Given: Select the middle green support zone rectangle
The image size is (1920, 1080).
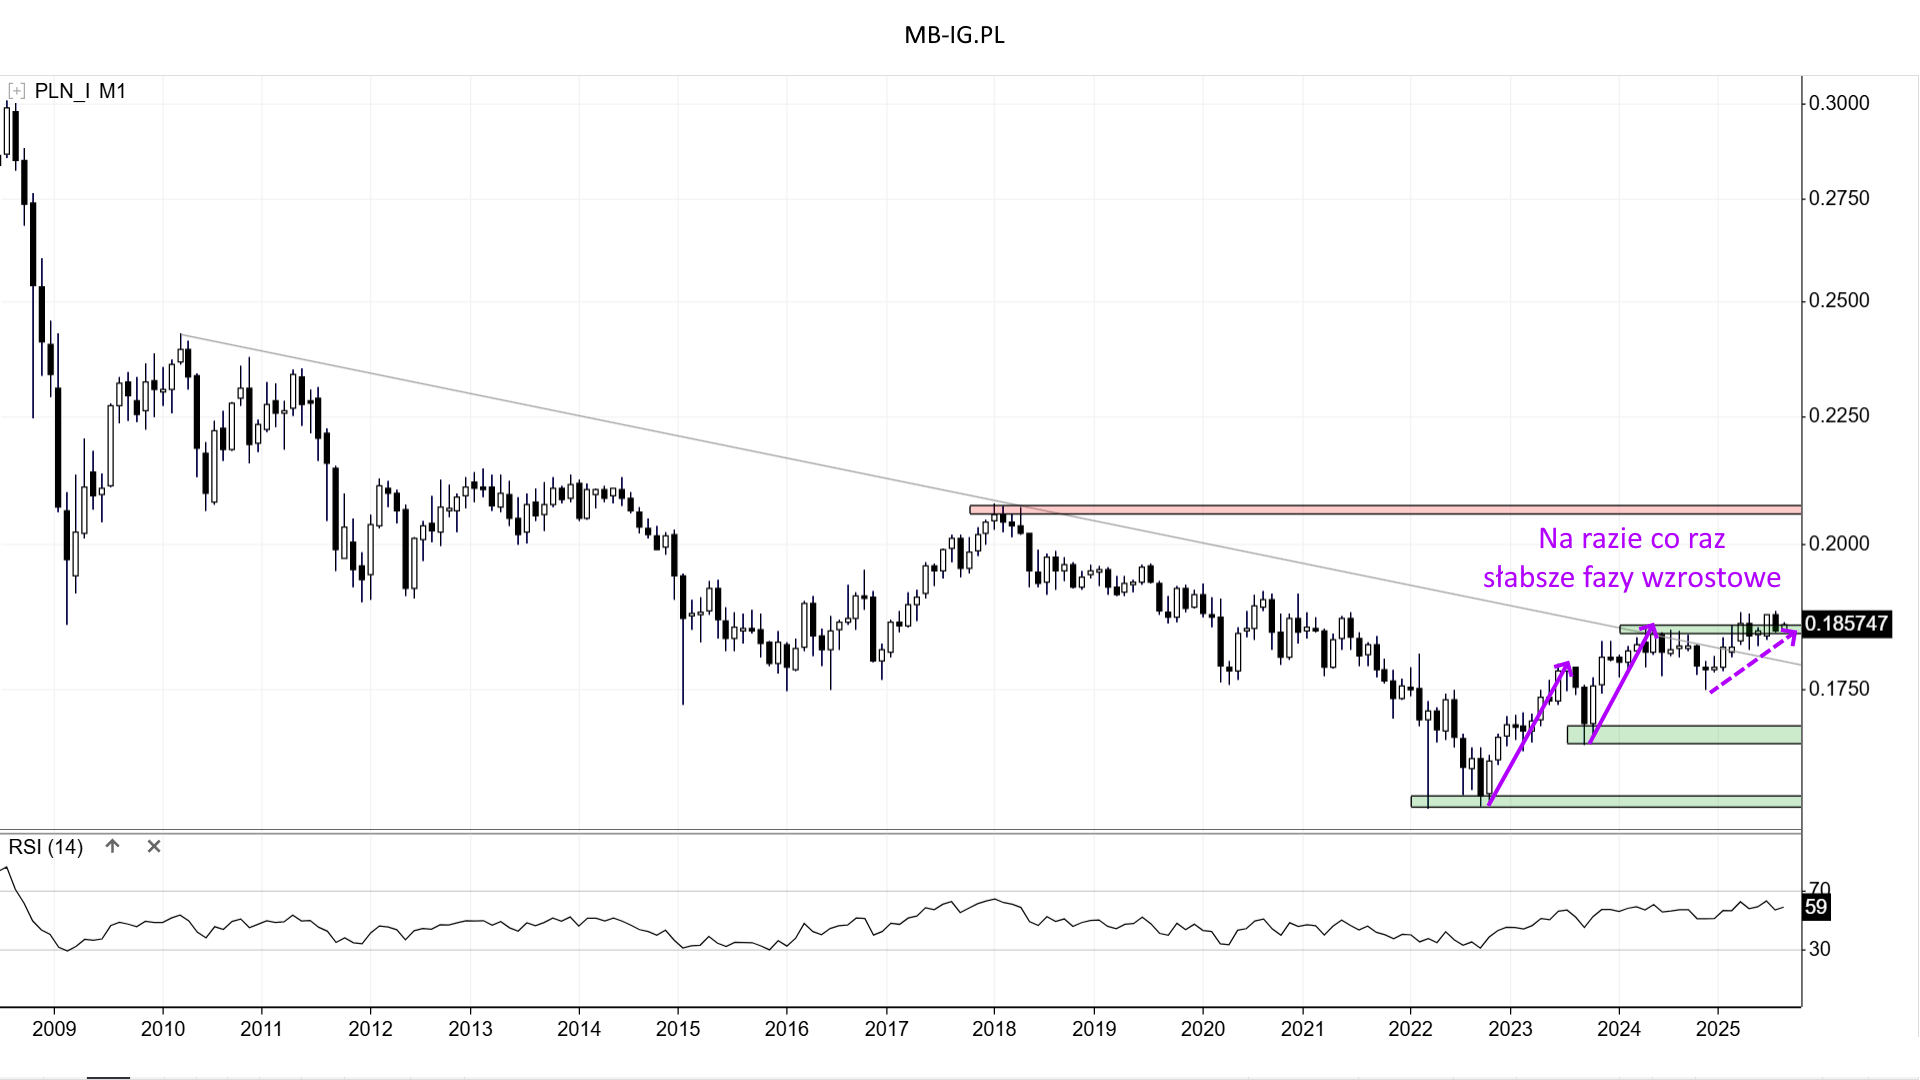Looking at the screenshot, I should (x=1700, y=735).
